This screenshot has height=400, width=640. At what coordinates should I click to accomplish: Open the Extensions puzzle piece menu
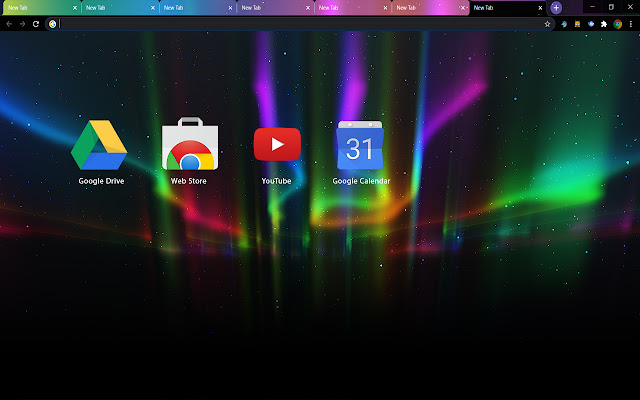[603, 23]
